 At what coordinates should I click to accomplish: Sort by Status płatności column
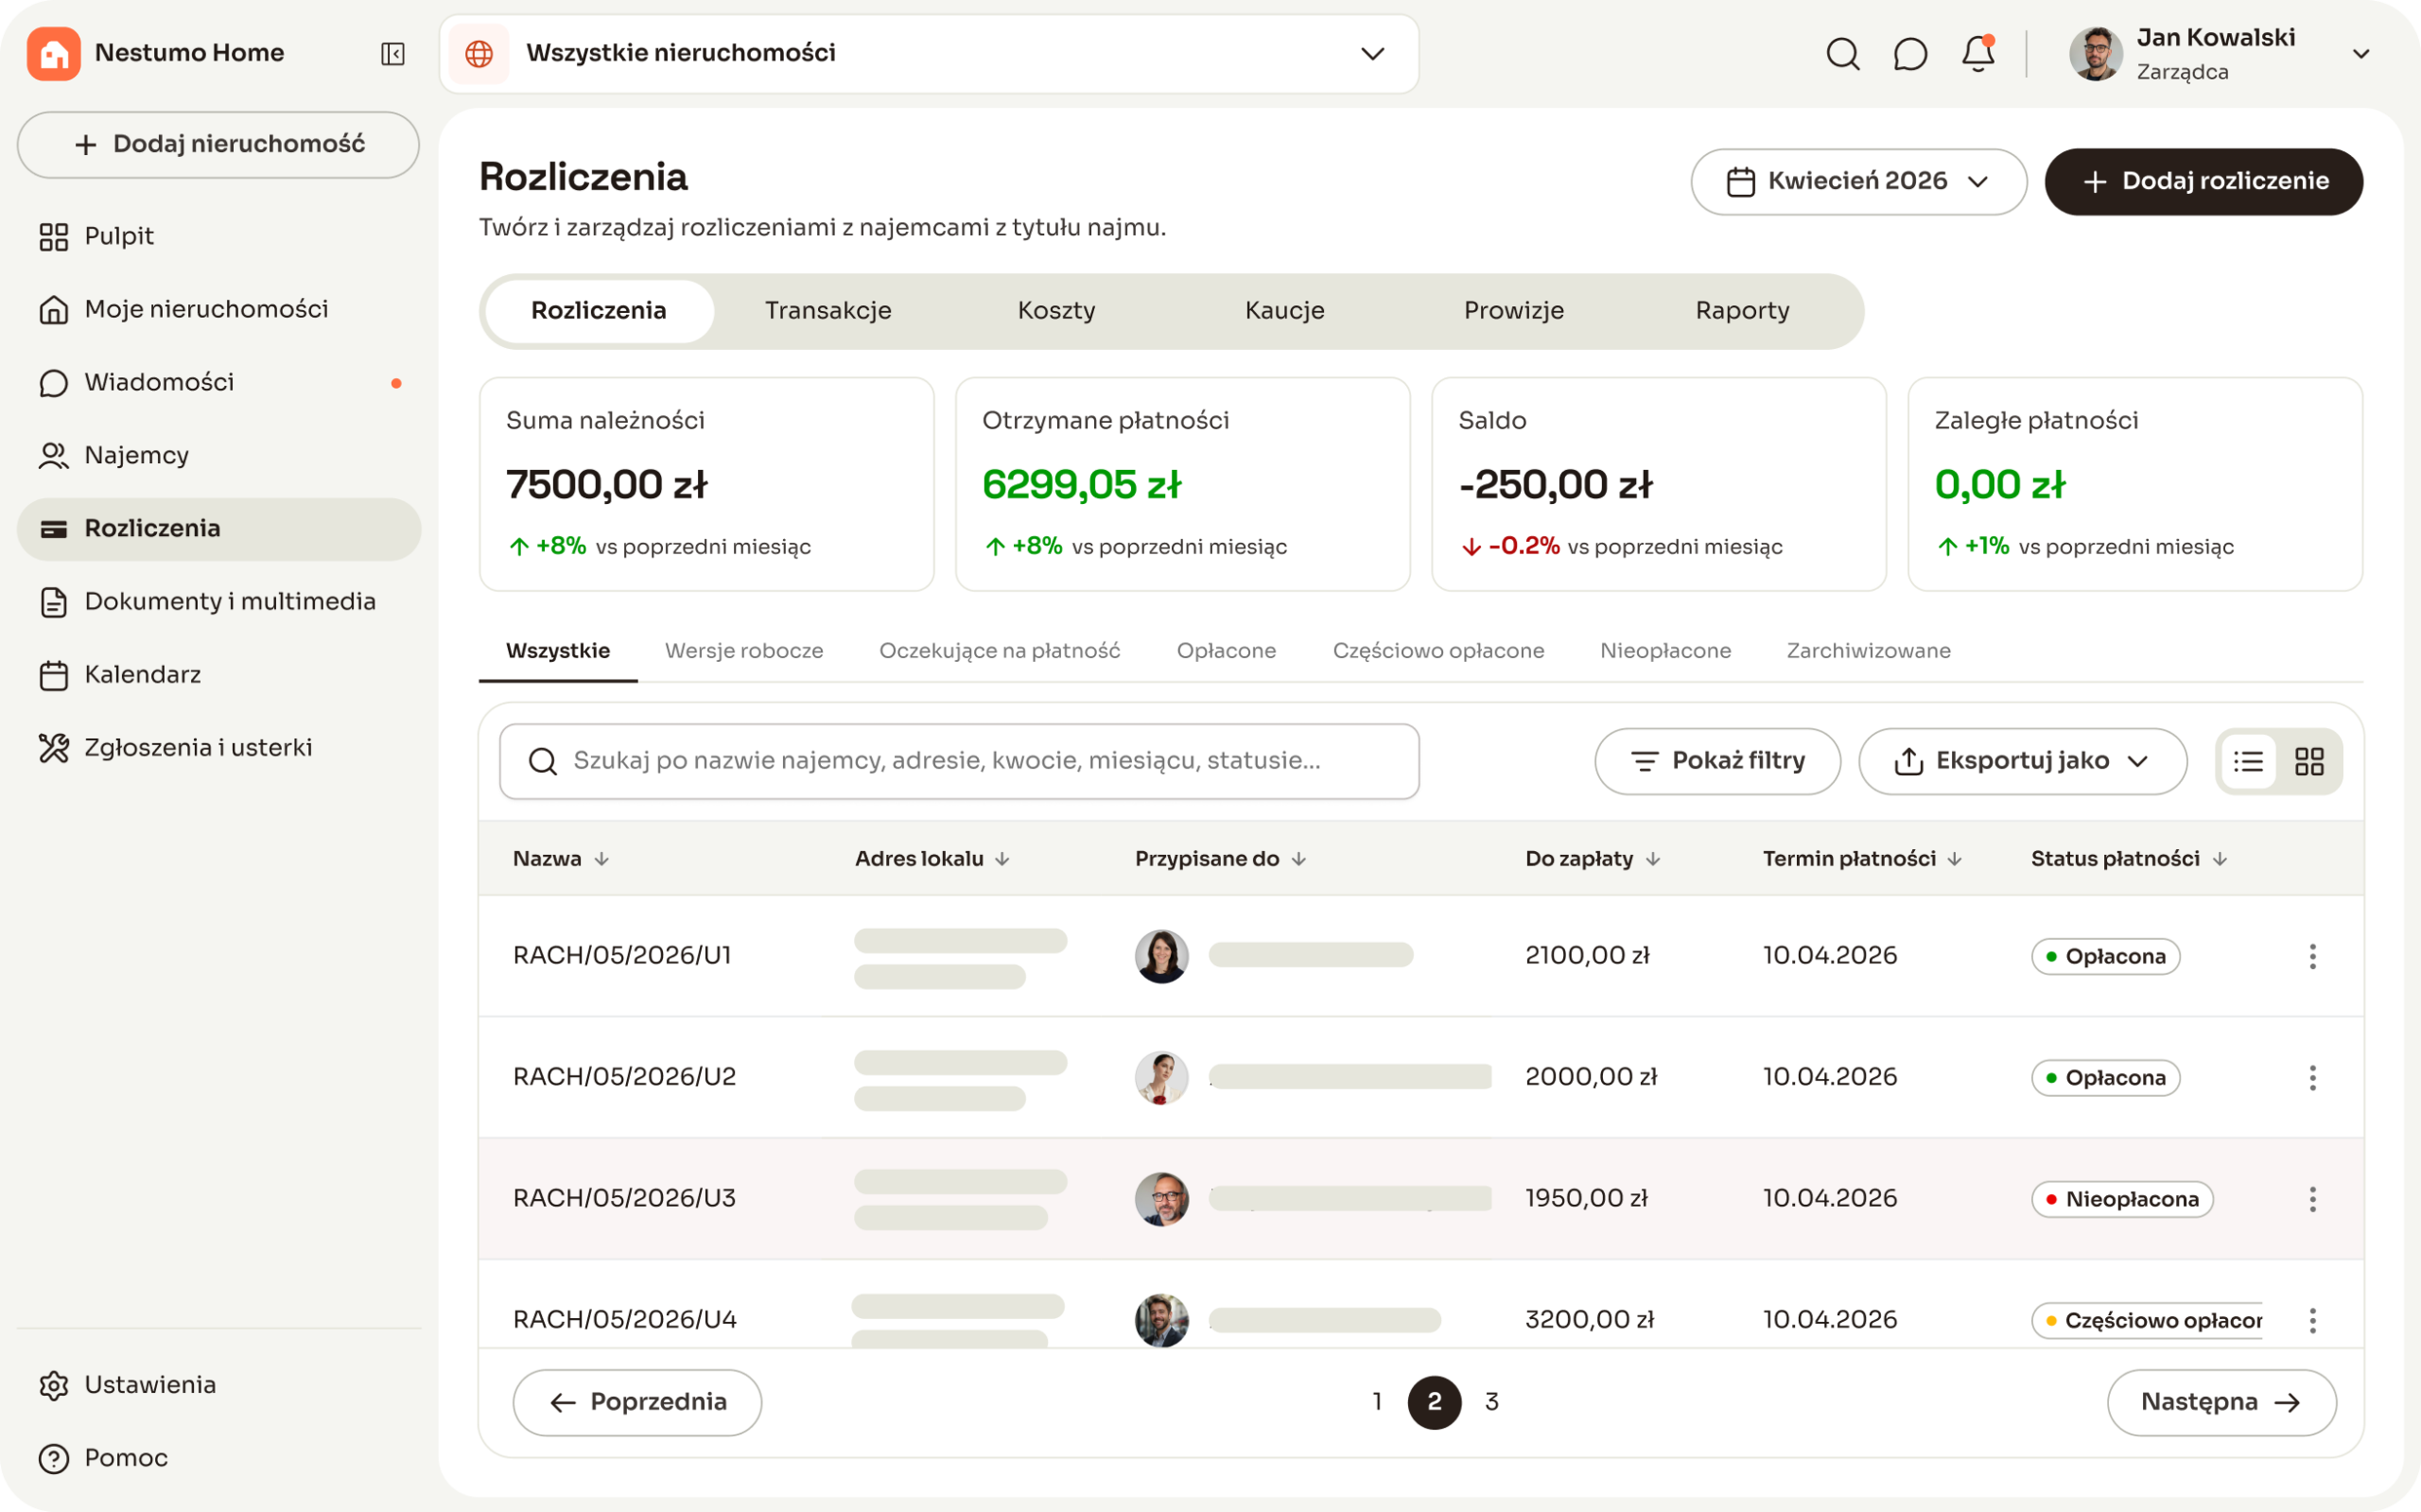pyautogui.click(x=2220, y=859)
